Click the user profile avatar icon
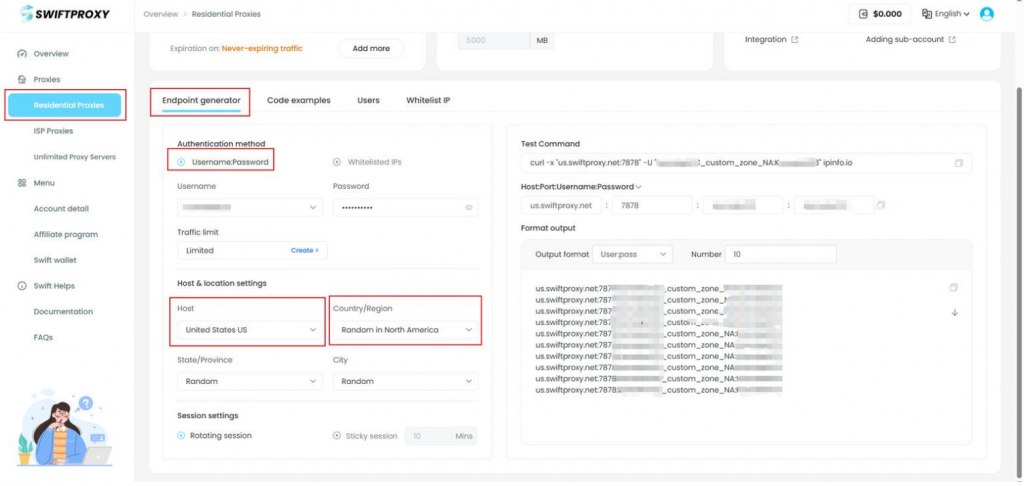Viewport: 1024px width, 486px height. [x=987, y=14]
